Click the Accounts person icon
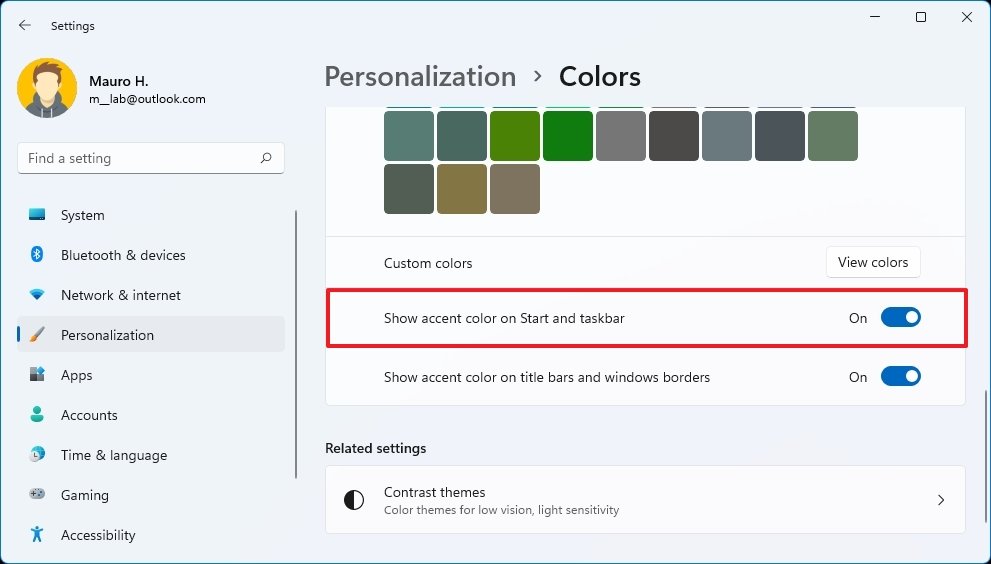This screenshot has width=991, height=564. (37, 414)
